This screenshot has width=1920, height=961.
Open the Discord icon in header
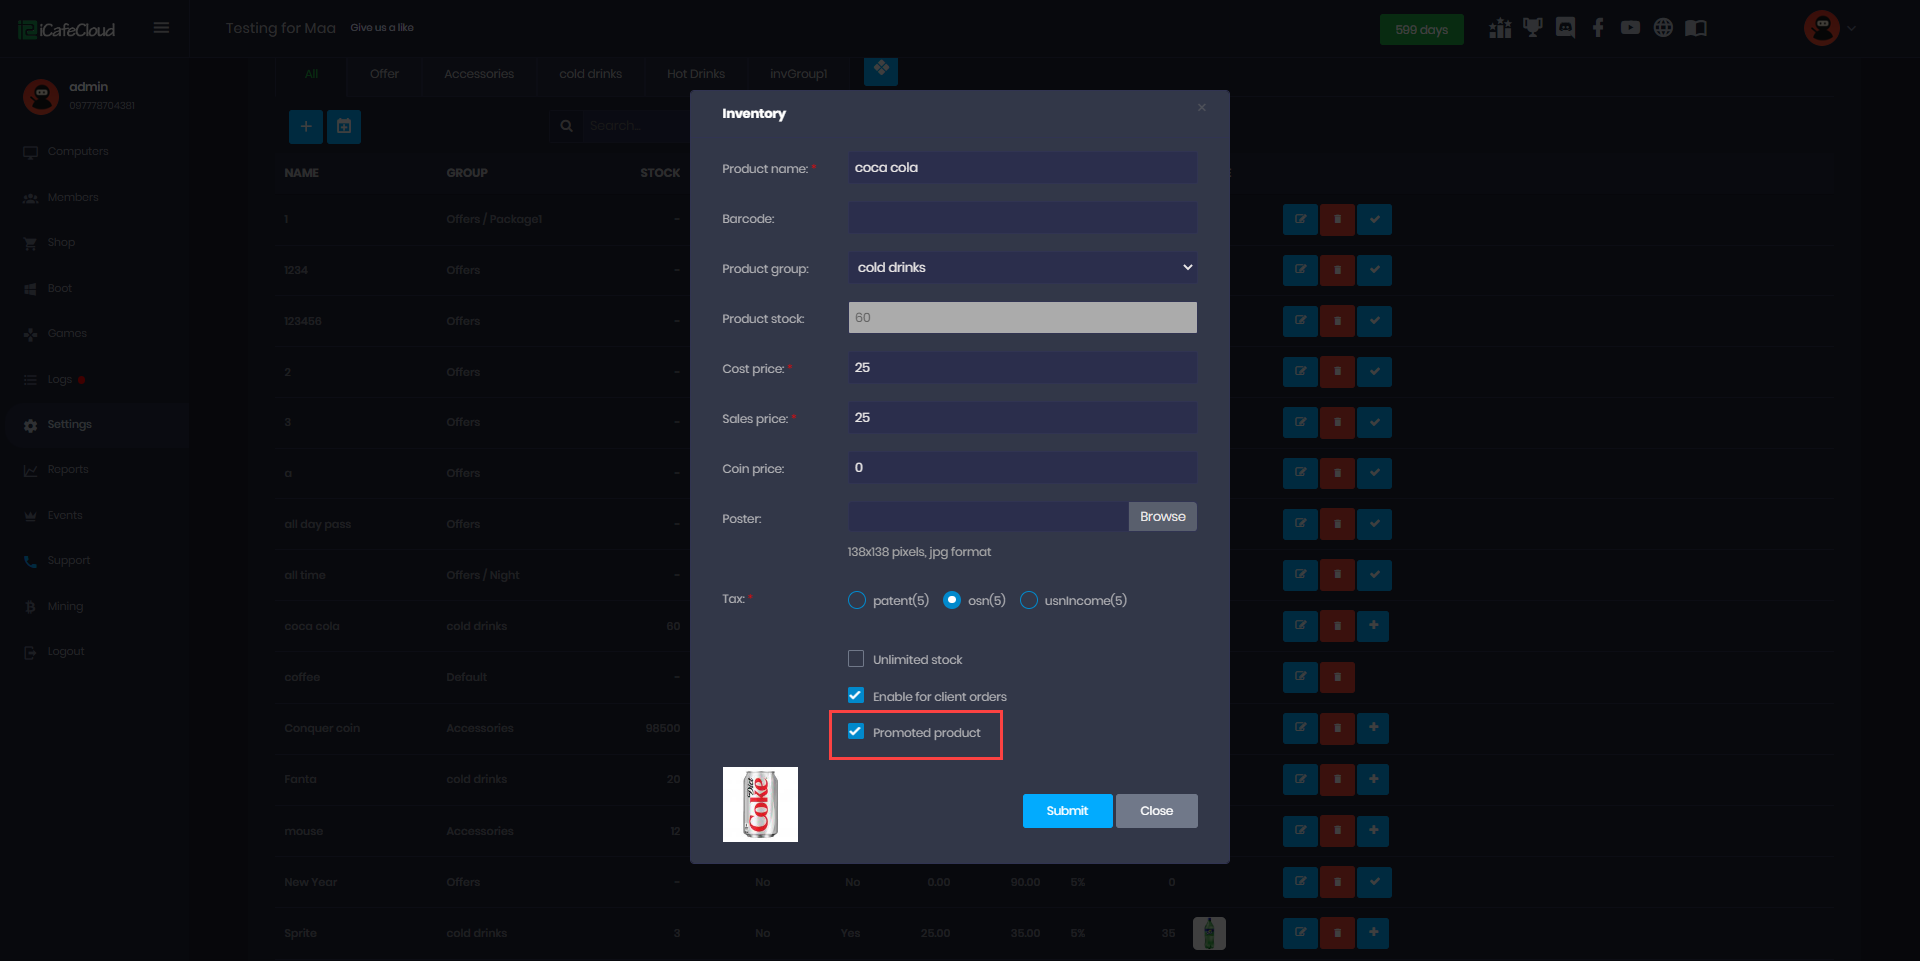[1565, 28]
